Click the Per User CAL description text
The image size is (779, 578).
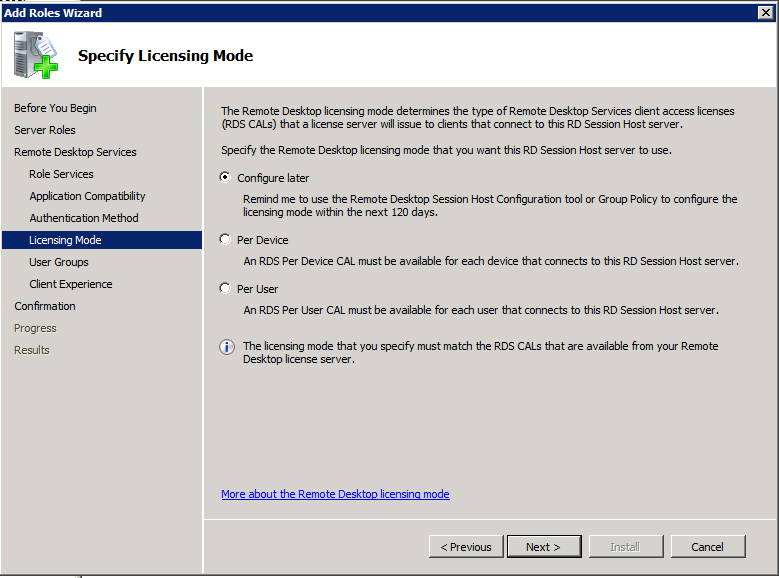click(481, 310)
